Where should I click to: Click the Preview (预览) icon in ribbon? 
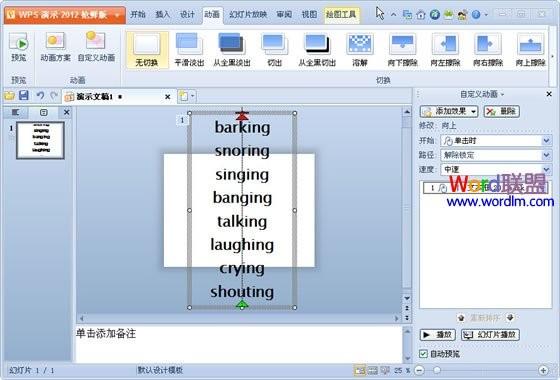(x=19, y=47)
